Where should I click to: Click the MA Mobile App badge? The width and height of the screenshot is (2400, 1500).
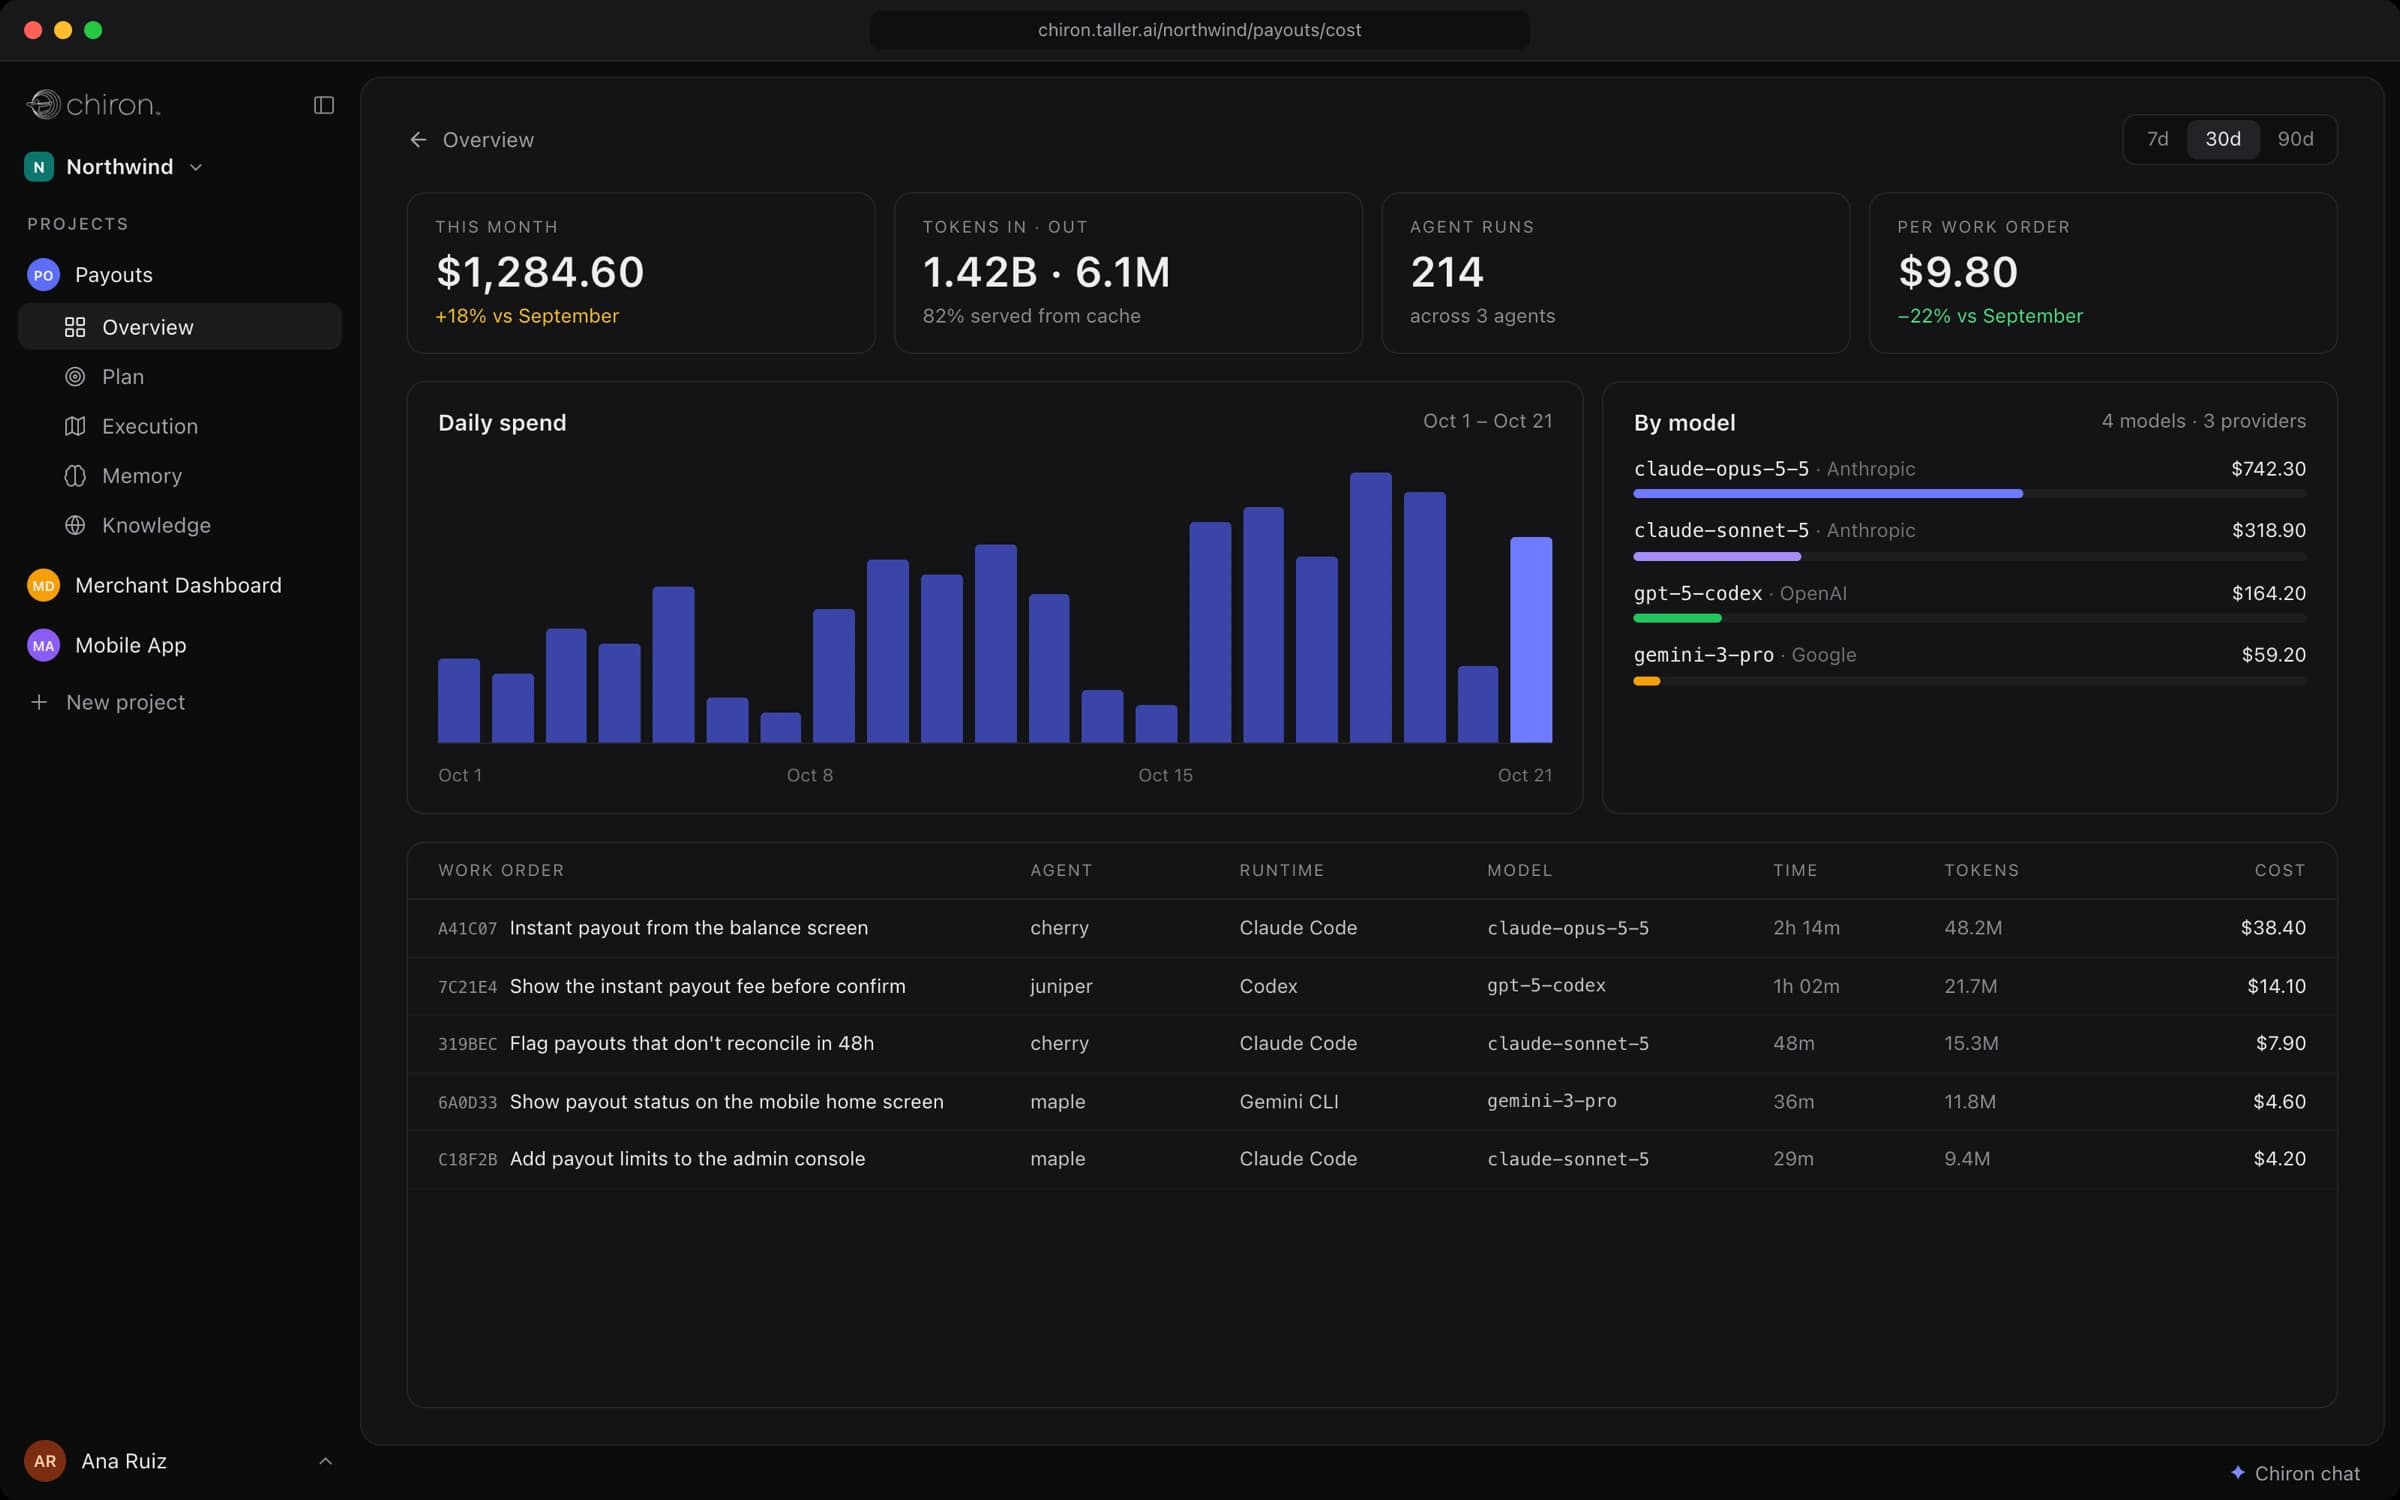(x=43, y=645)
